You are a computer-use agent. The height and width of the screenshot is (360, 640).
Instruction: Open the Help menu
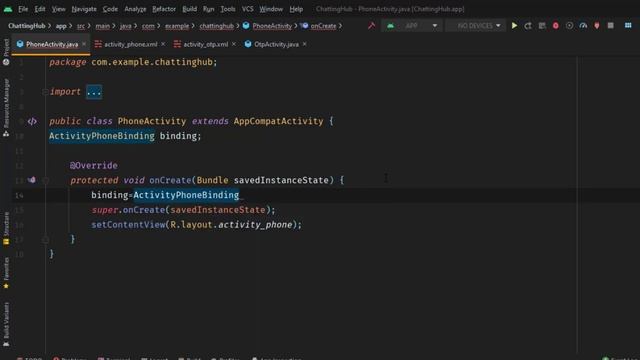[x=296, y=9]
